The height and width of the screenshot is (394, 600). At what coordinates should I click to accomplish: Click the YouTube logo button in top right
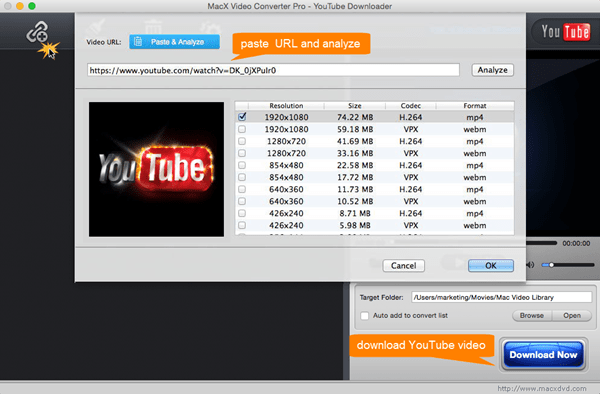[565, 32]
